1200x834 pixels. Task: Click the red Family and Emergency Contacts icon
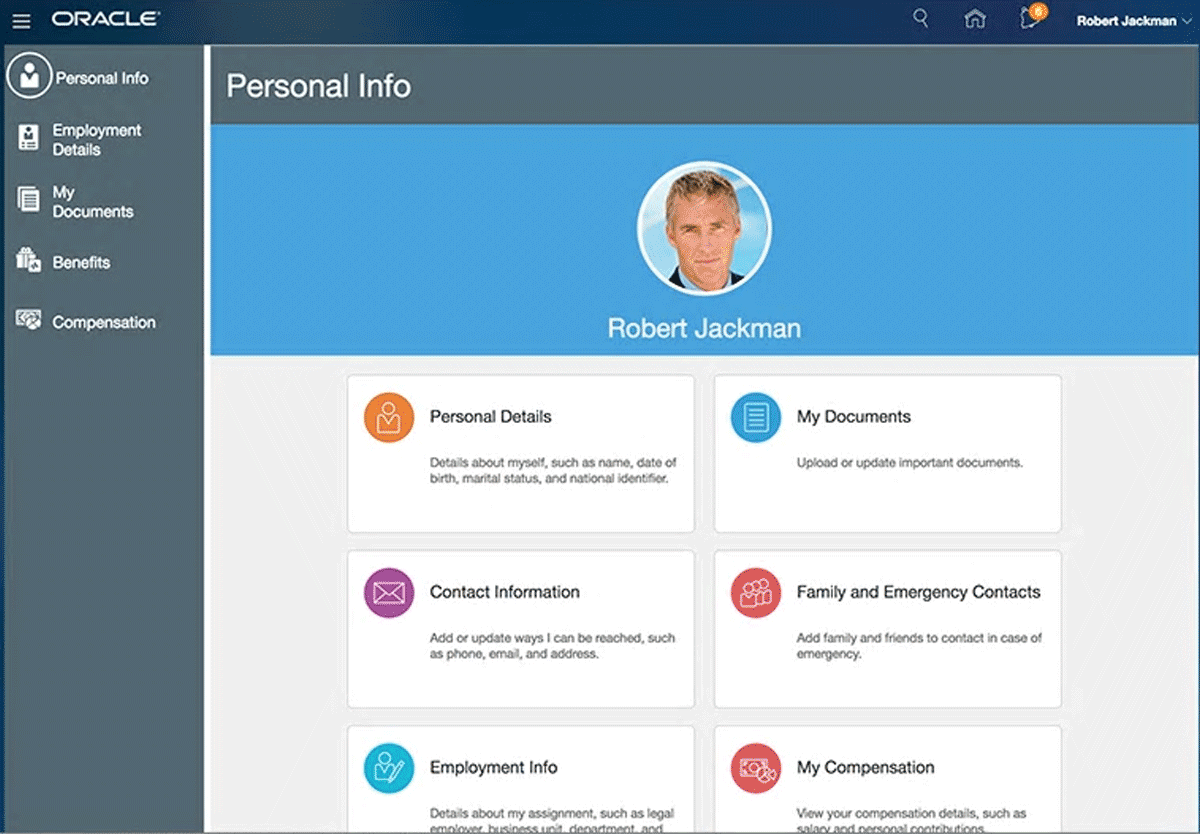pos(756,593)
